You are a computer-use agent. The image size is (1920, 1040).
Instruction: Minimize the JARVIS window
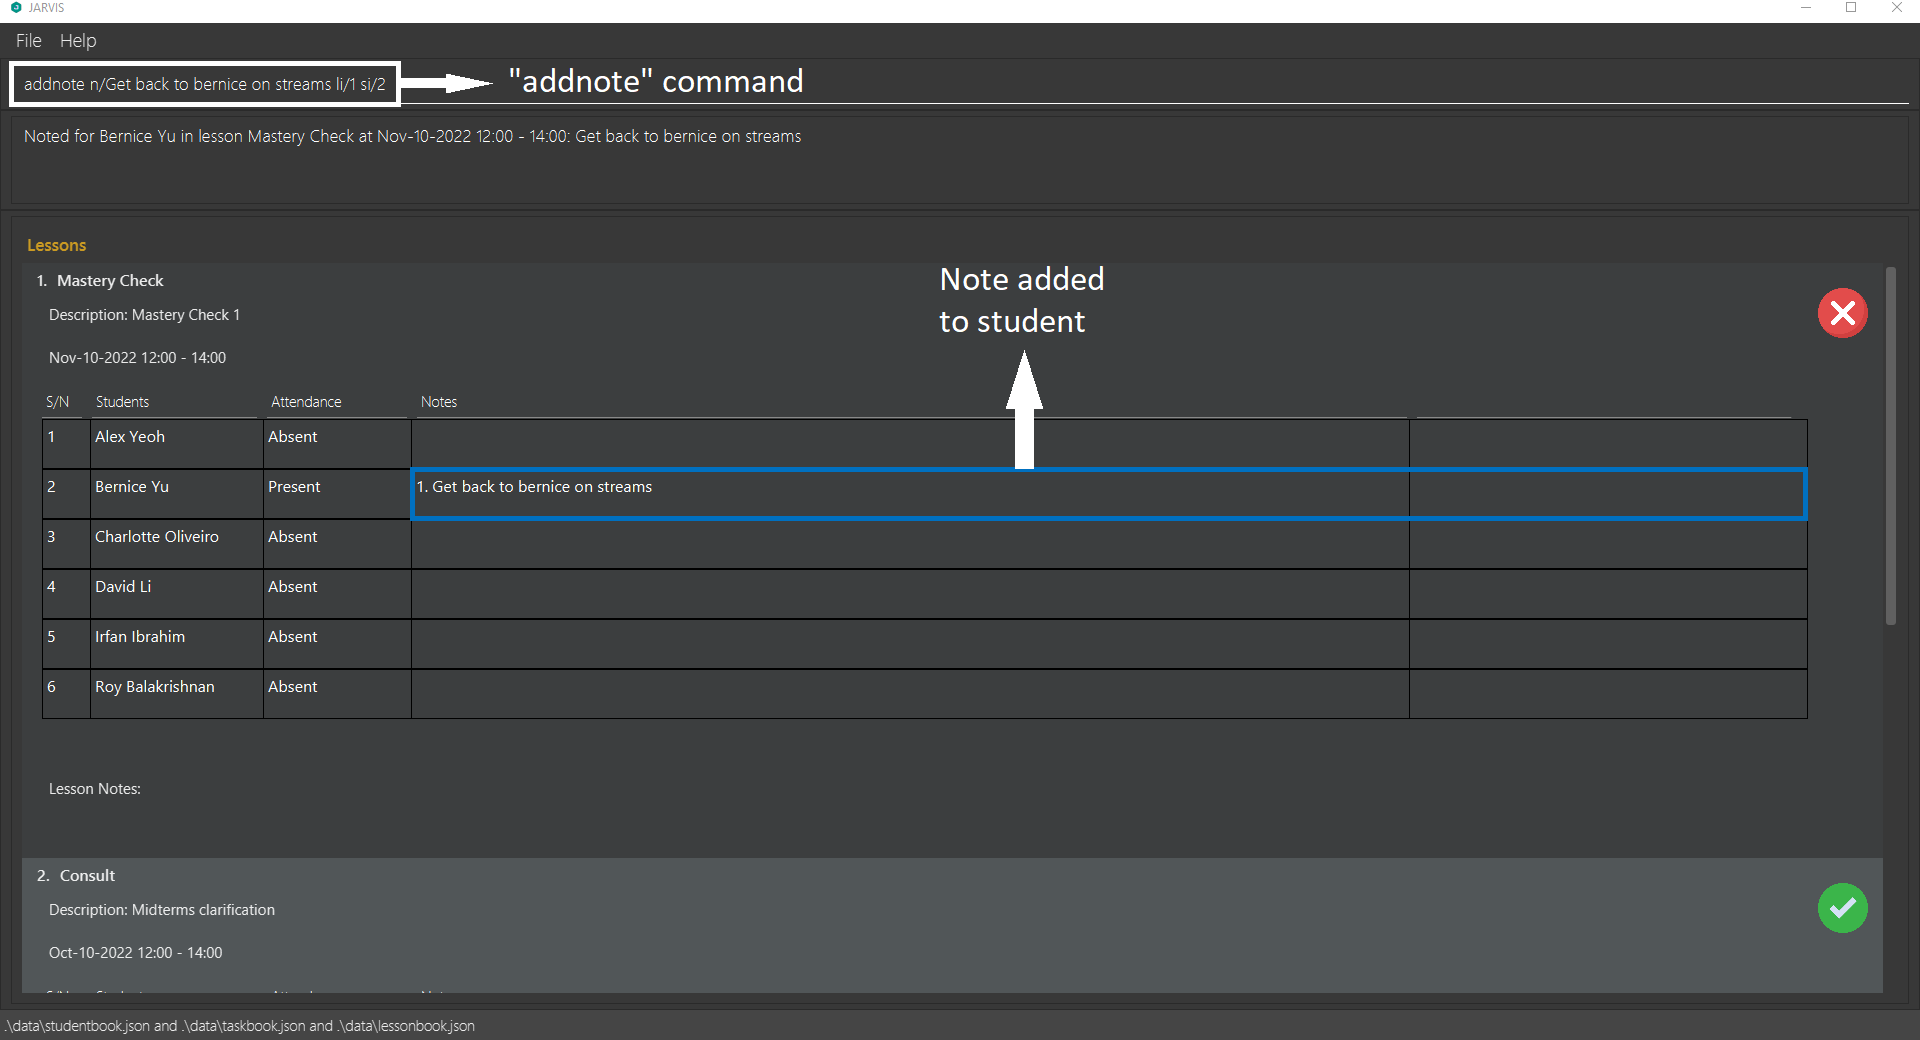tap(1806, 8)
